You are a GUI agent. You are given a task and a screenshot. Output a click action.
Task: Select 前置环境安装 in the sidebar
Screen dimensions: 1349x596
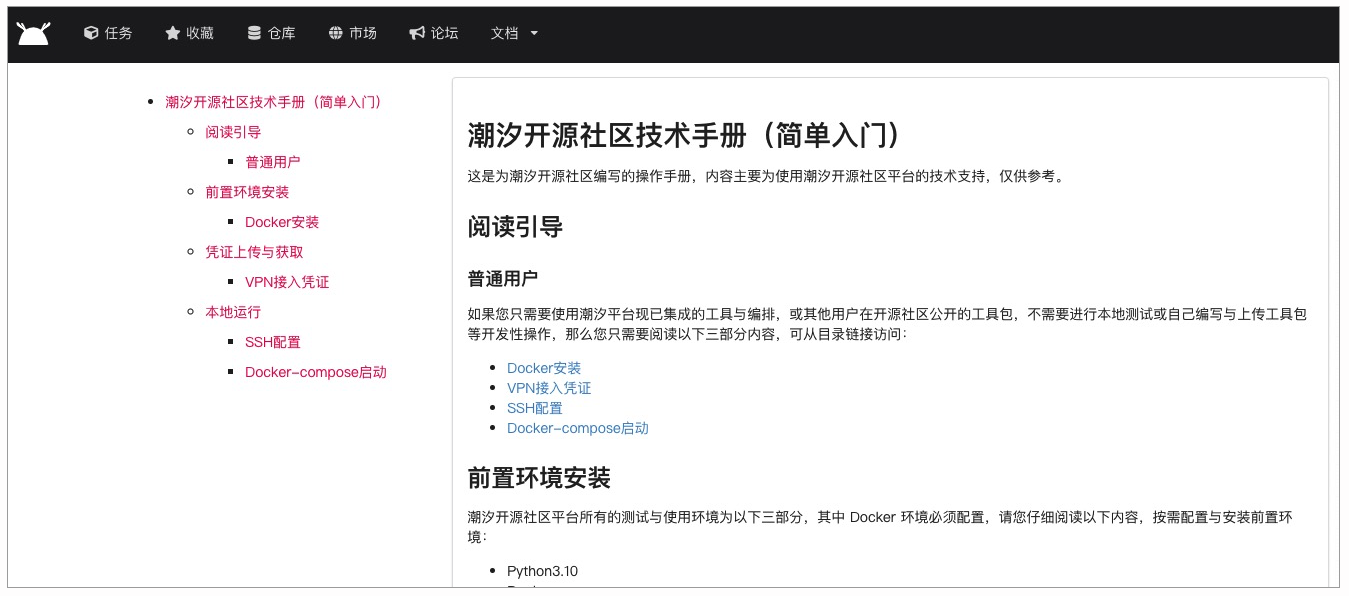pyautogui.click(x=247, y=191)
